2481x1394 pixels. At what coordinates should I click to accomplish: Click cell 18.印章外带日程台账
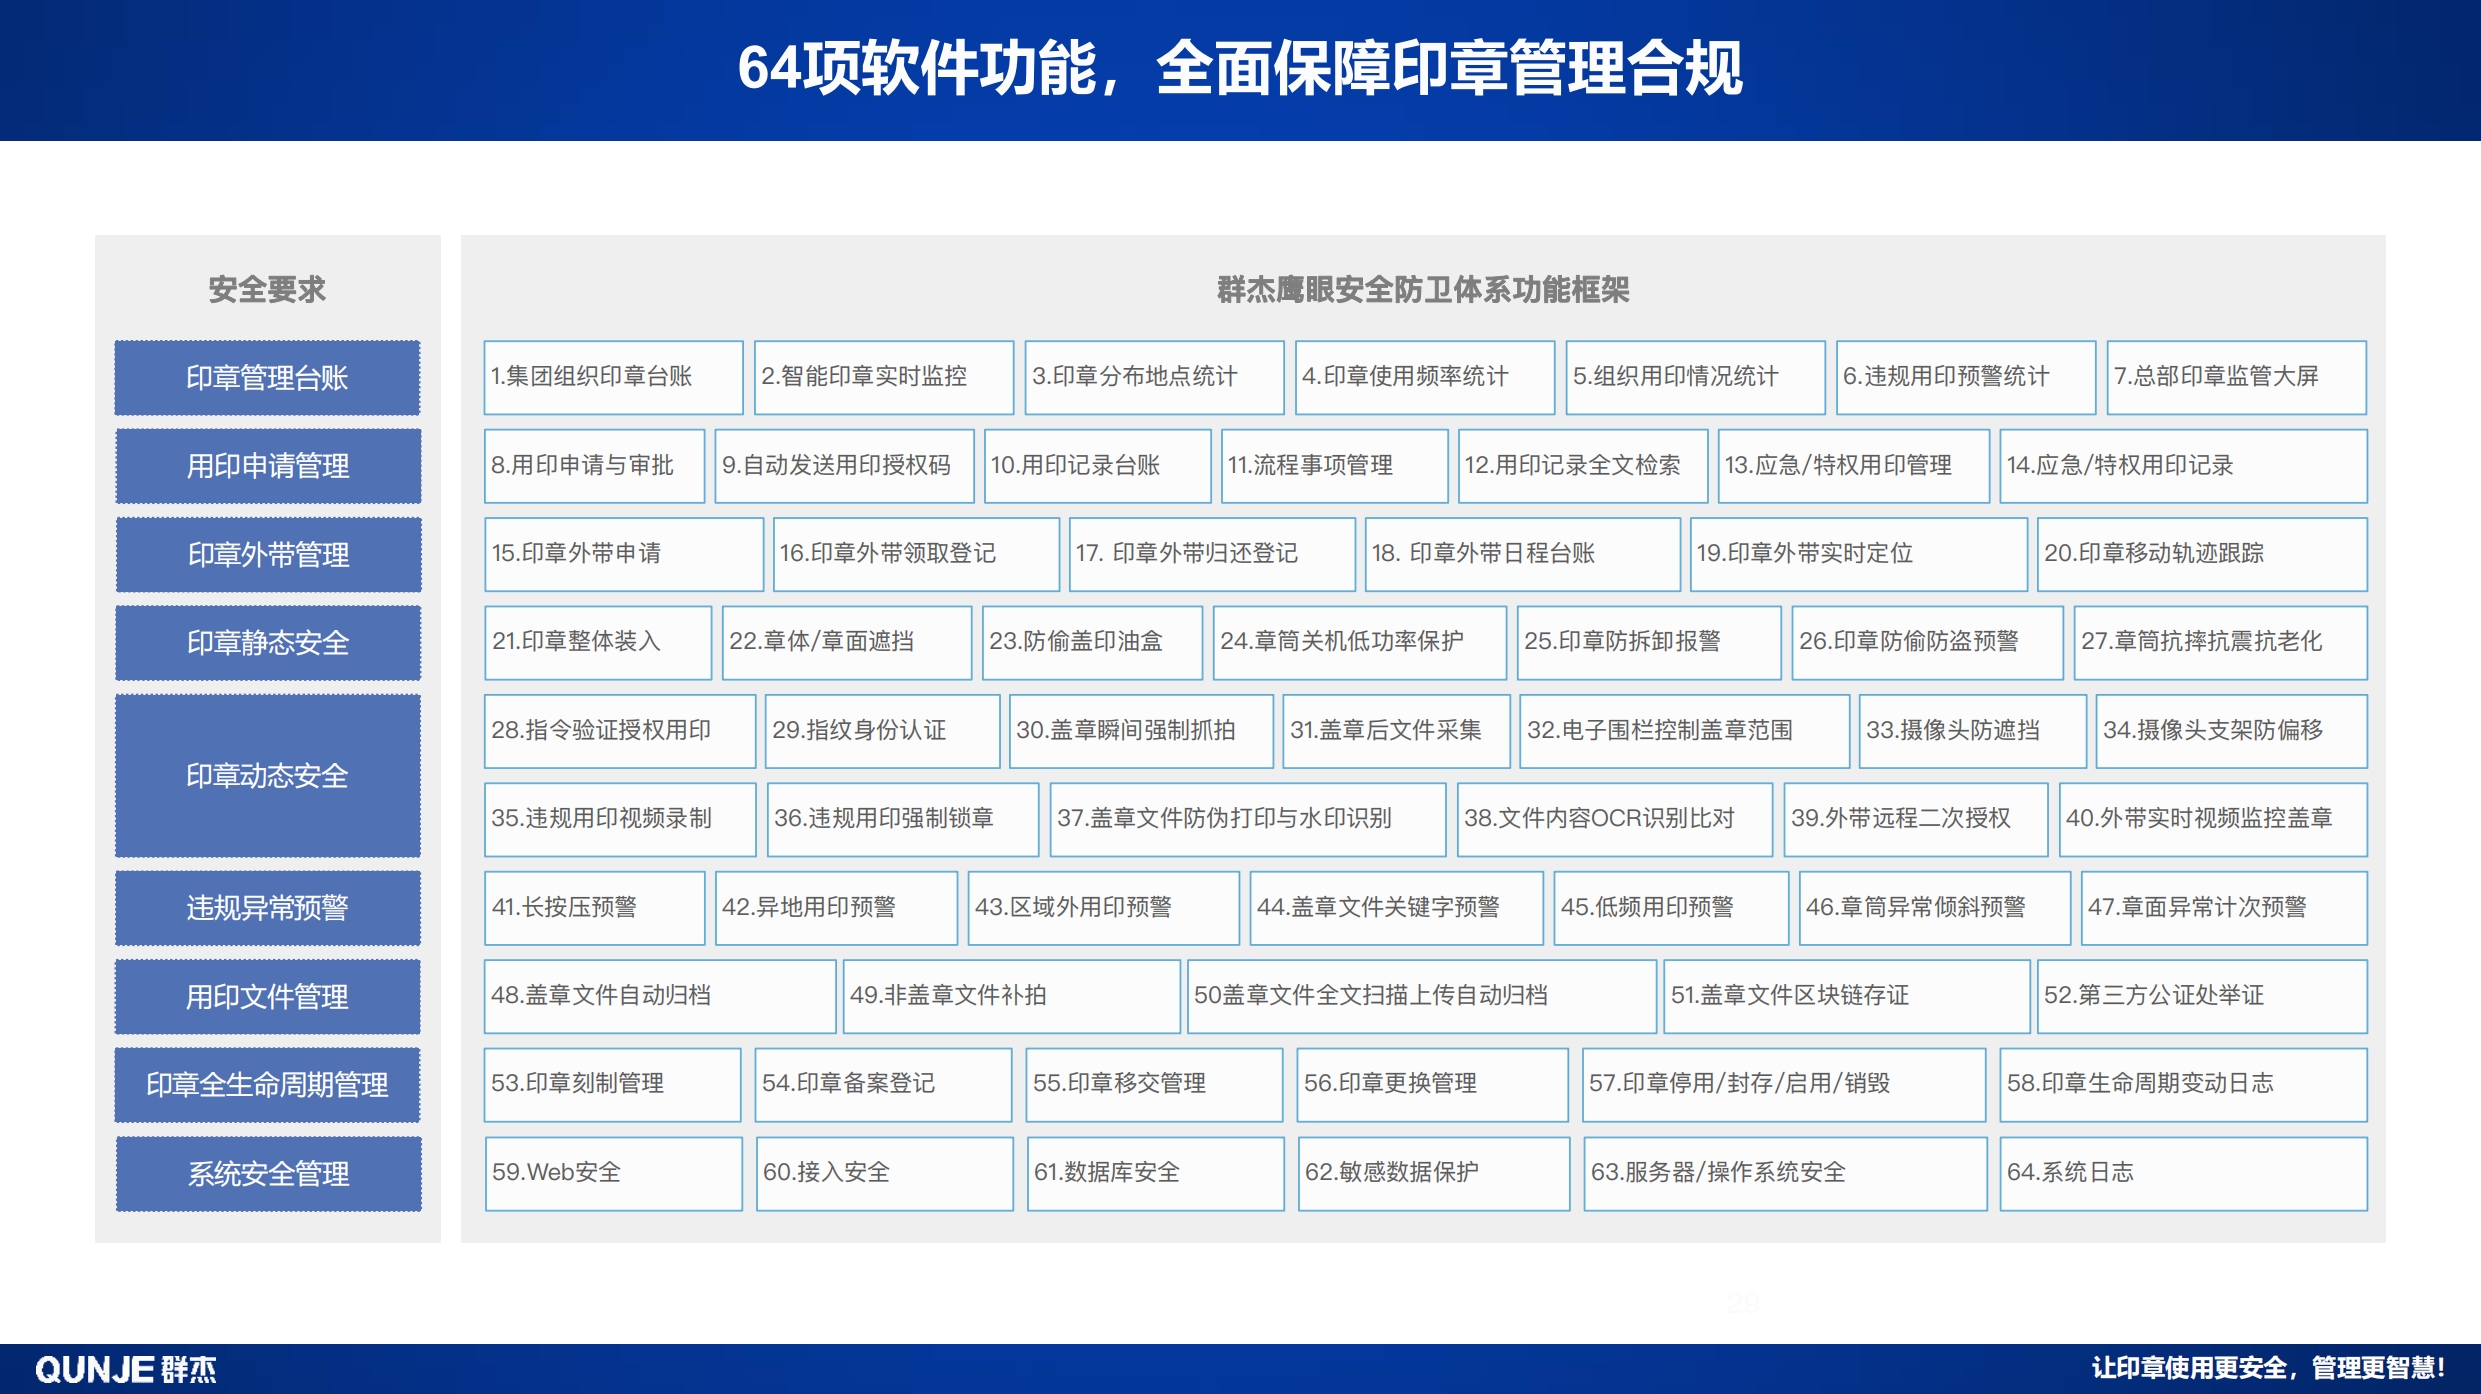[1522, 555]
